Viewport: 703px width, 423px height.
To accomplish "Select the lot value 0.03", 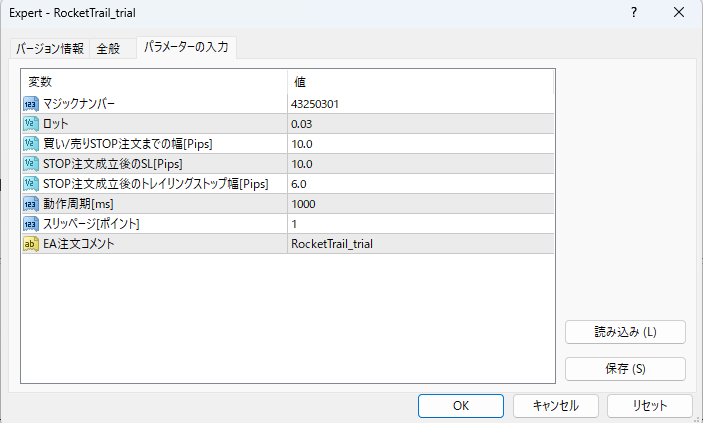I will (x=301, y=123).
